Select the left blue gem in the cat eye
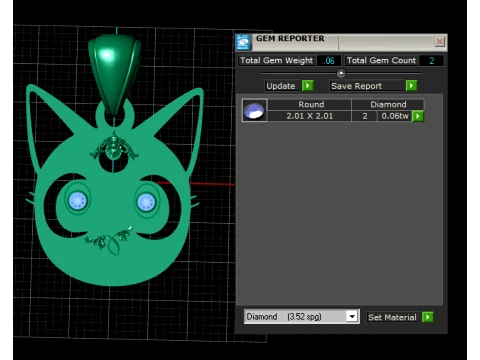The image size is (480, 360). pos(77,201)
